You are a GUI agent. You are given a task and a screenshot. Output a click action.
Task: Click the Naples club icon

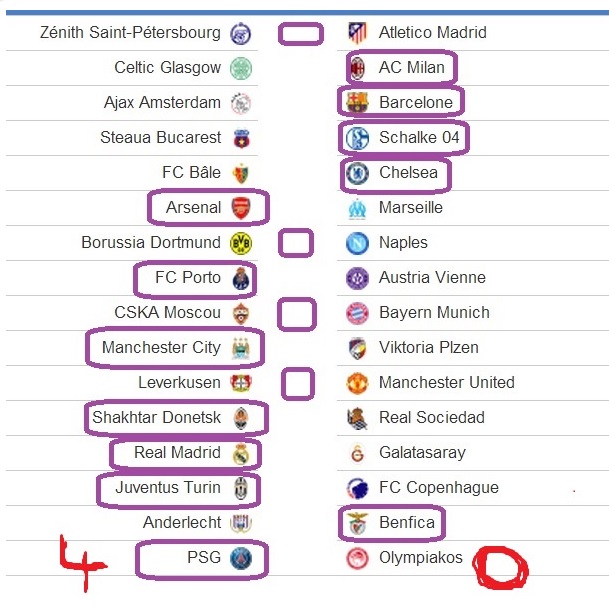[357, 243]
